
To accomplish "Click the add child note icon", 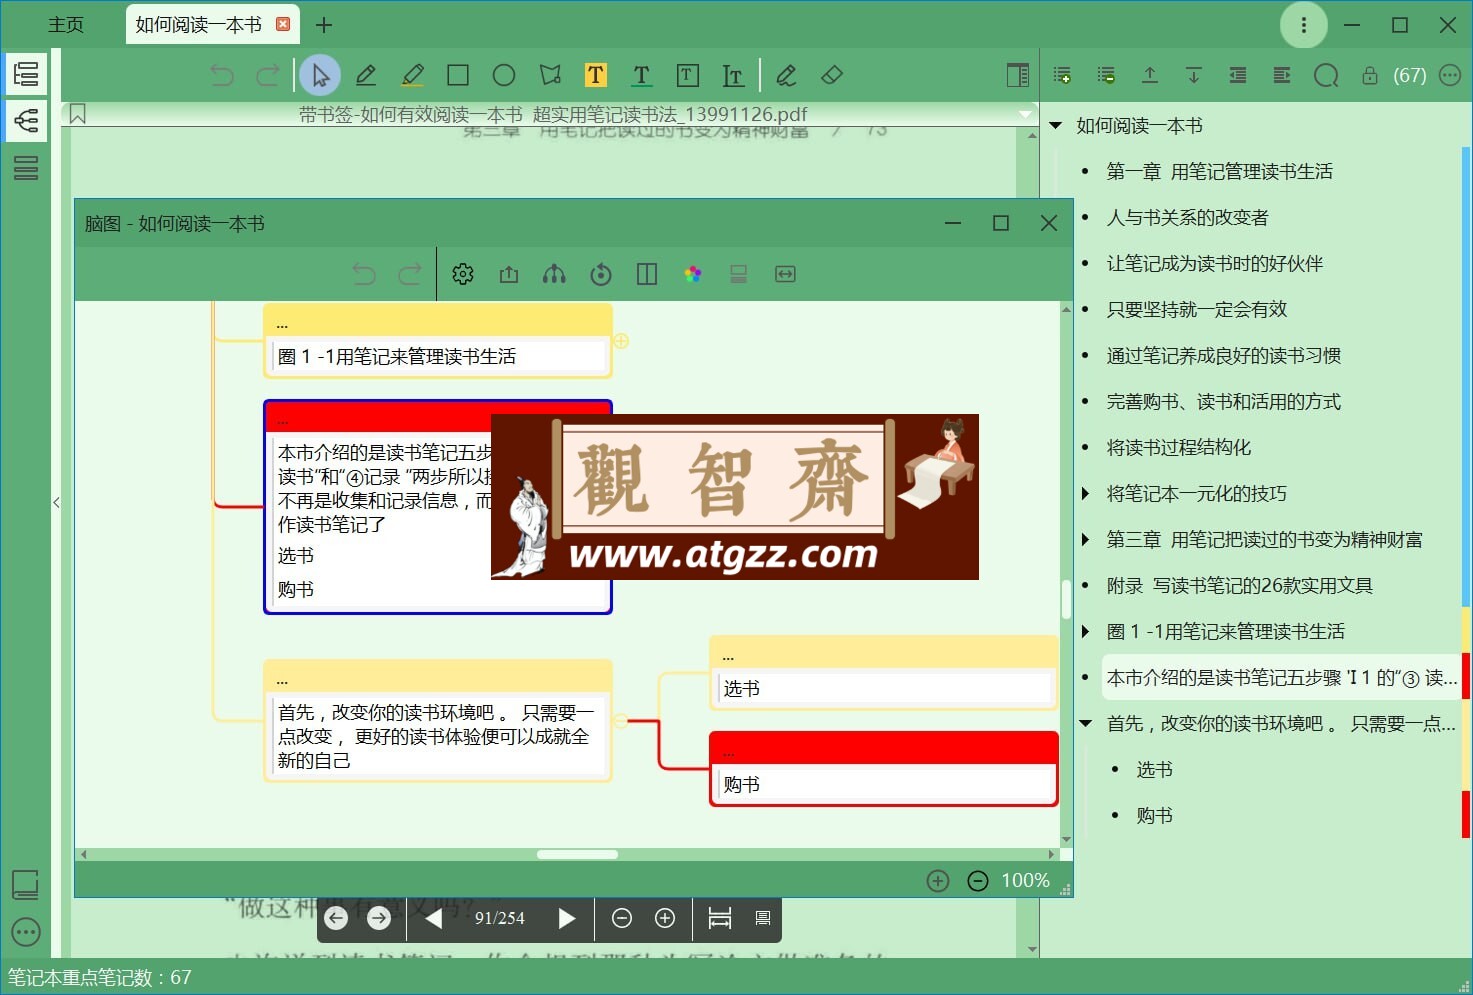I will (1106, 75).
